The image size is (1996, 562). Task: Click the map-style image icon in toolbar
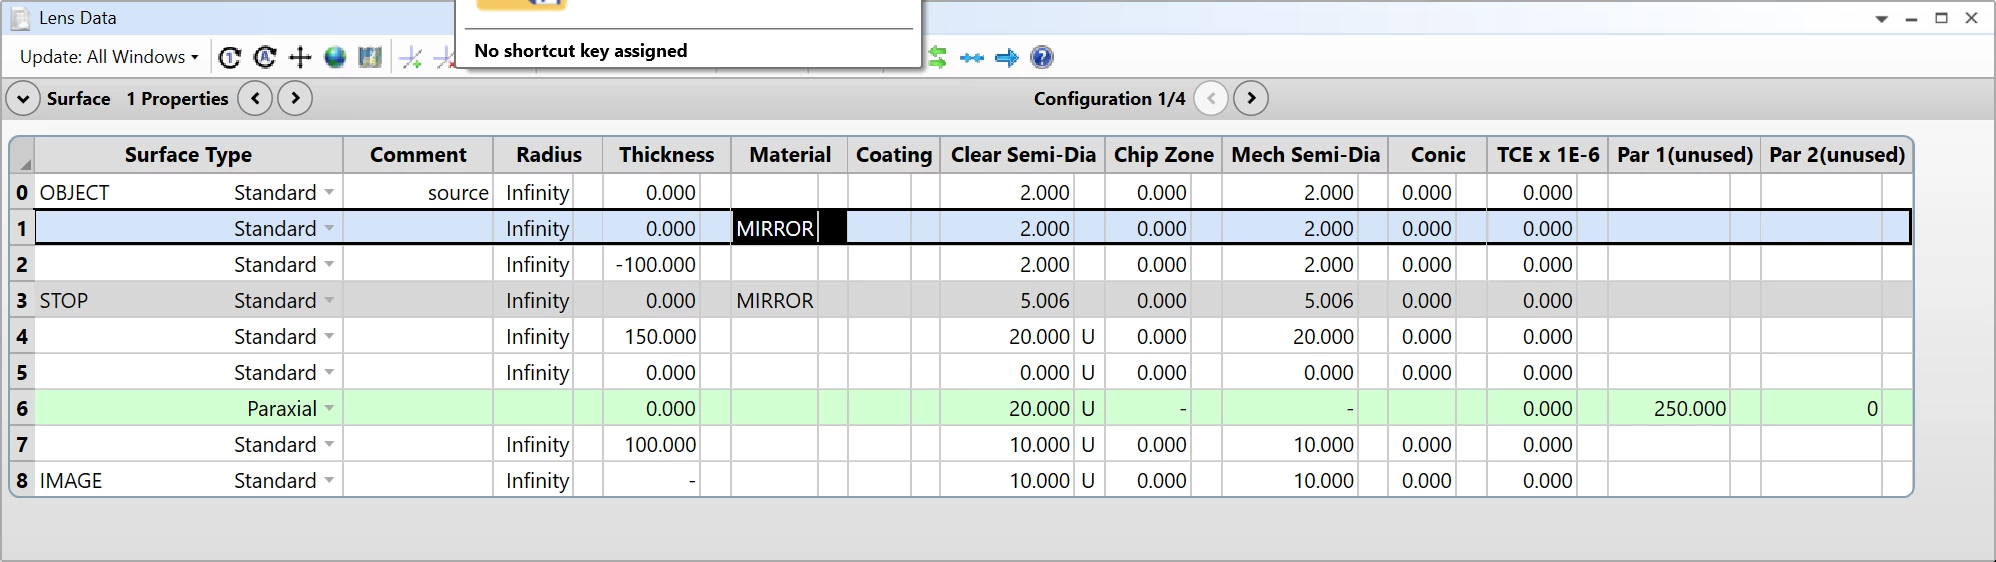(x=370, y=57)
